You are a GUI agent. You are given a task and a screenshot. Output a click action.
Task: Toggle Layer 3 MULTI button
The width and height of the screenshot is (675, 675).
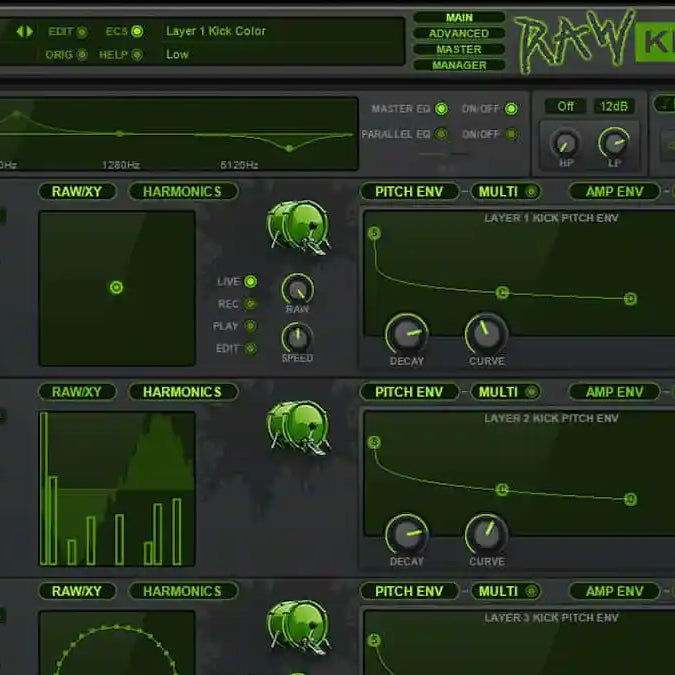pyautogui.click(x=506, y=591)
